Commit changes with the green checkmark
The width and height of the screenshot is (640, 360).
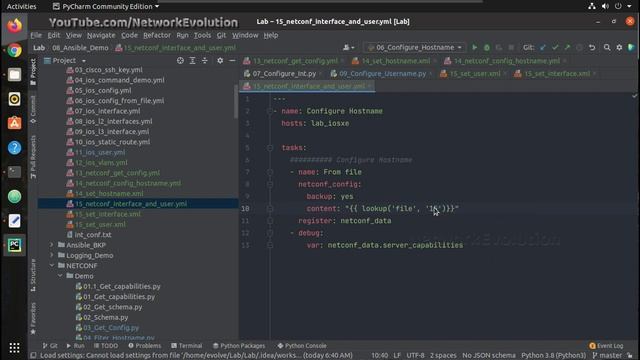[555, 47]
